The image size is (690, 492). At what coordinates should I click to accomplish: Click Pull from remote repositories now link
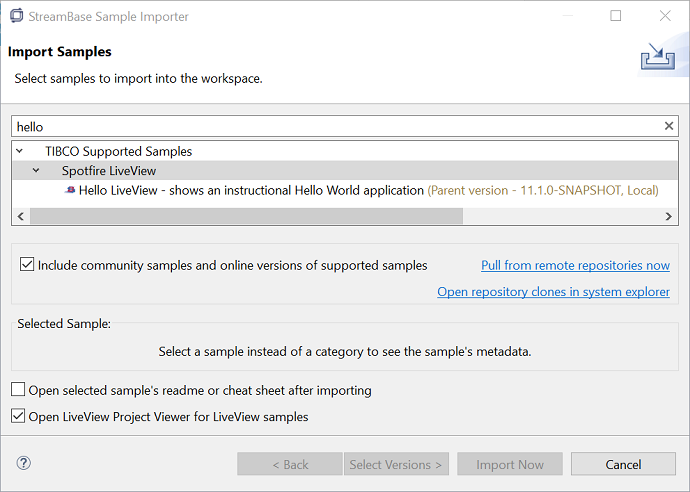[575, 265]
